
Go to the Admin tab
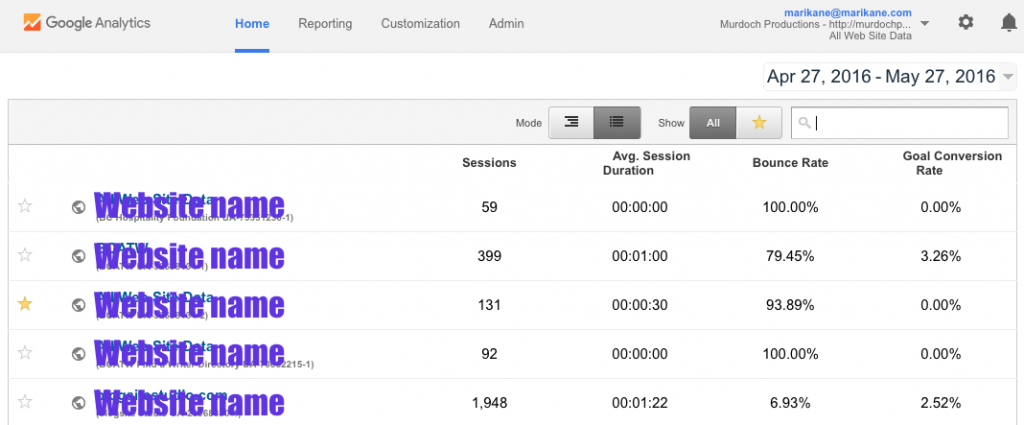pos(506,23)
